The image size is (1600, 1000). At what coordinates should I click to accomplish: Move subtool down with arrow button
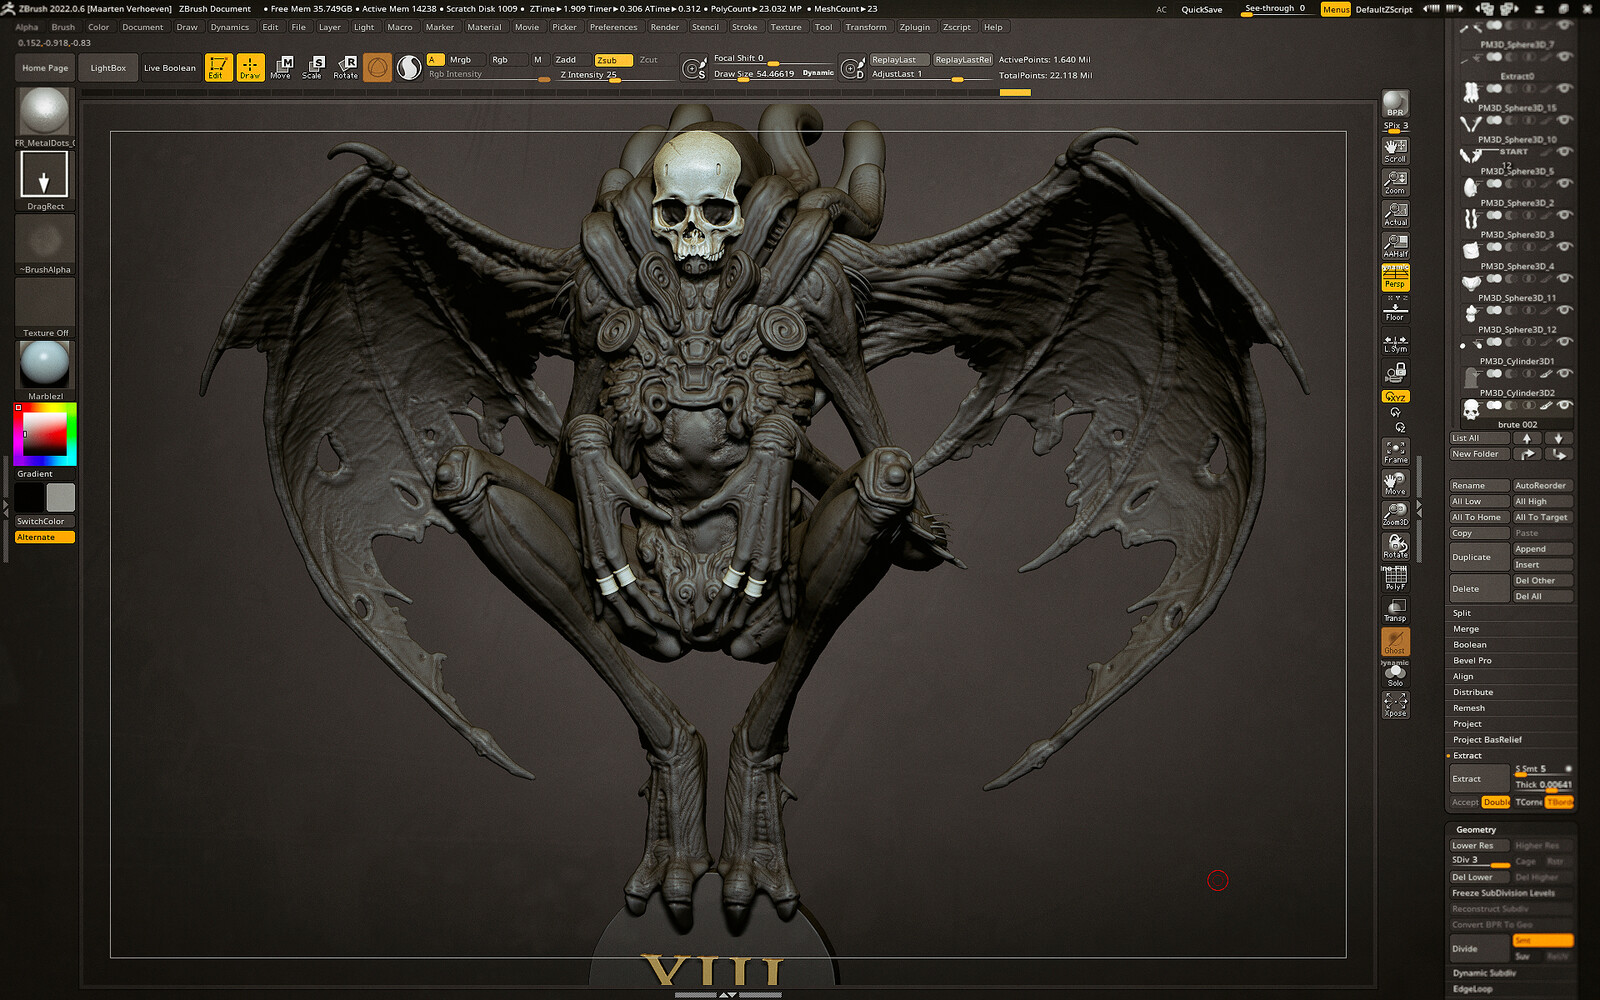[x=1558, y=438]
